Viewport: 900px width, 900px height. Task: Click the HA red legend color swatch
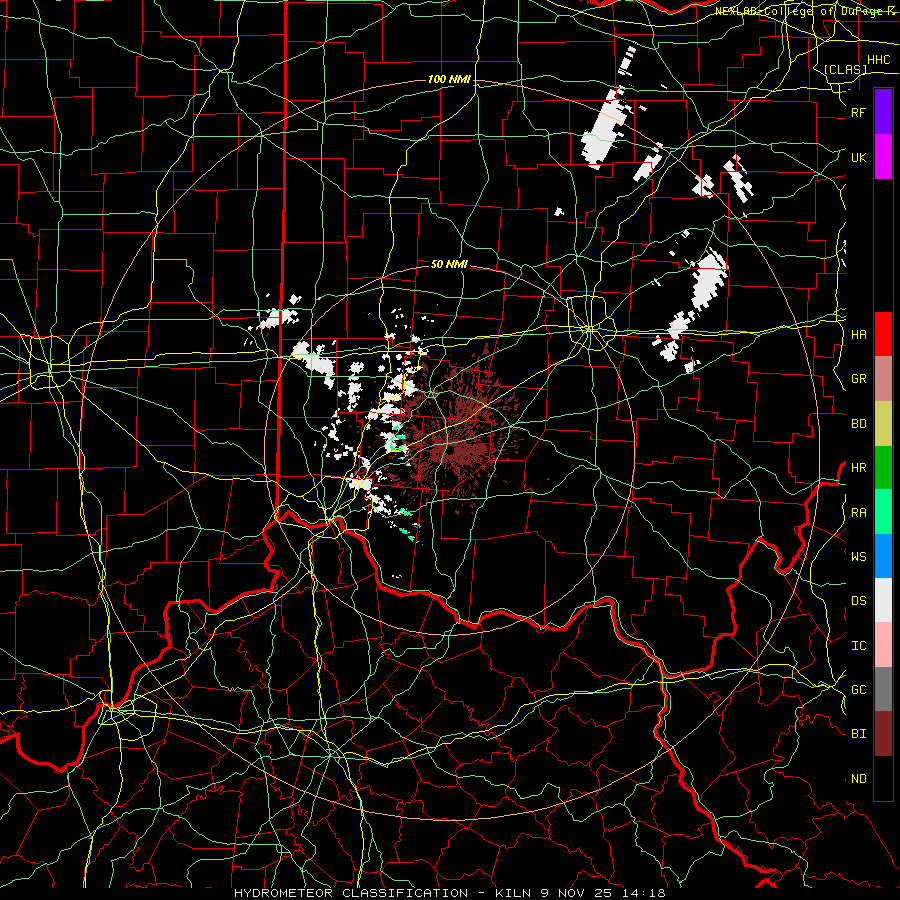pyautogui.click(x=883, y=334)
